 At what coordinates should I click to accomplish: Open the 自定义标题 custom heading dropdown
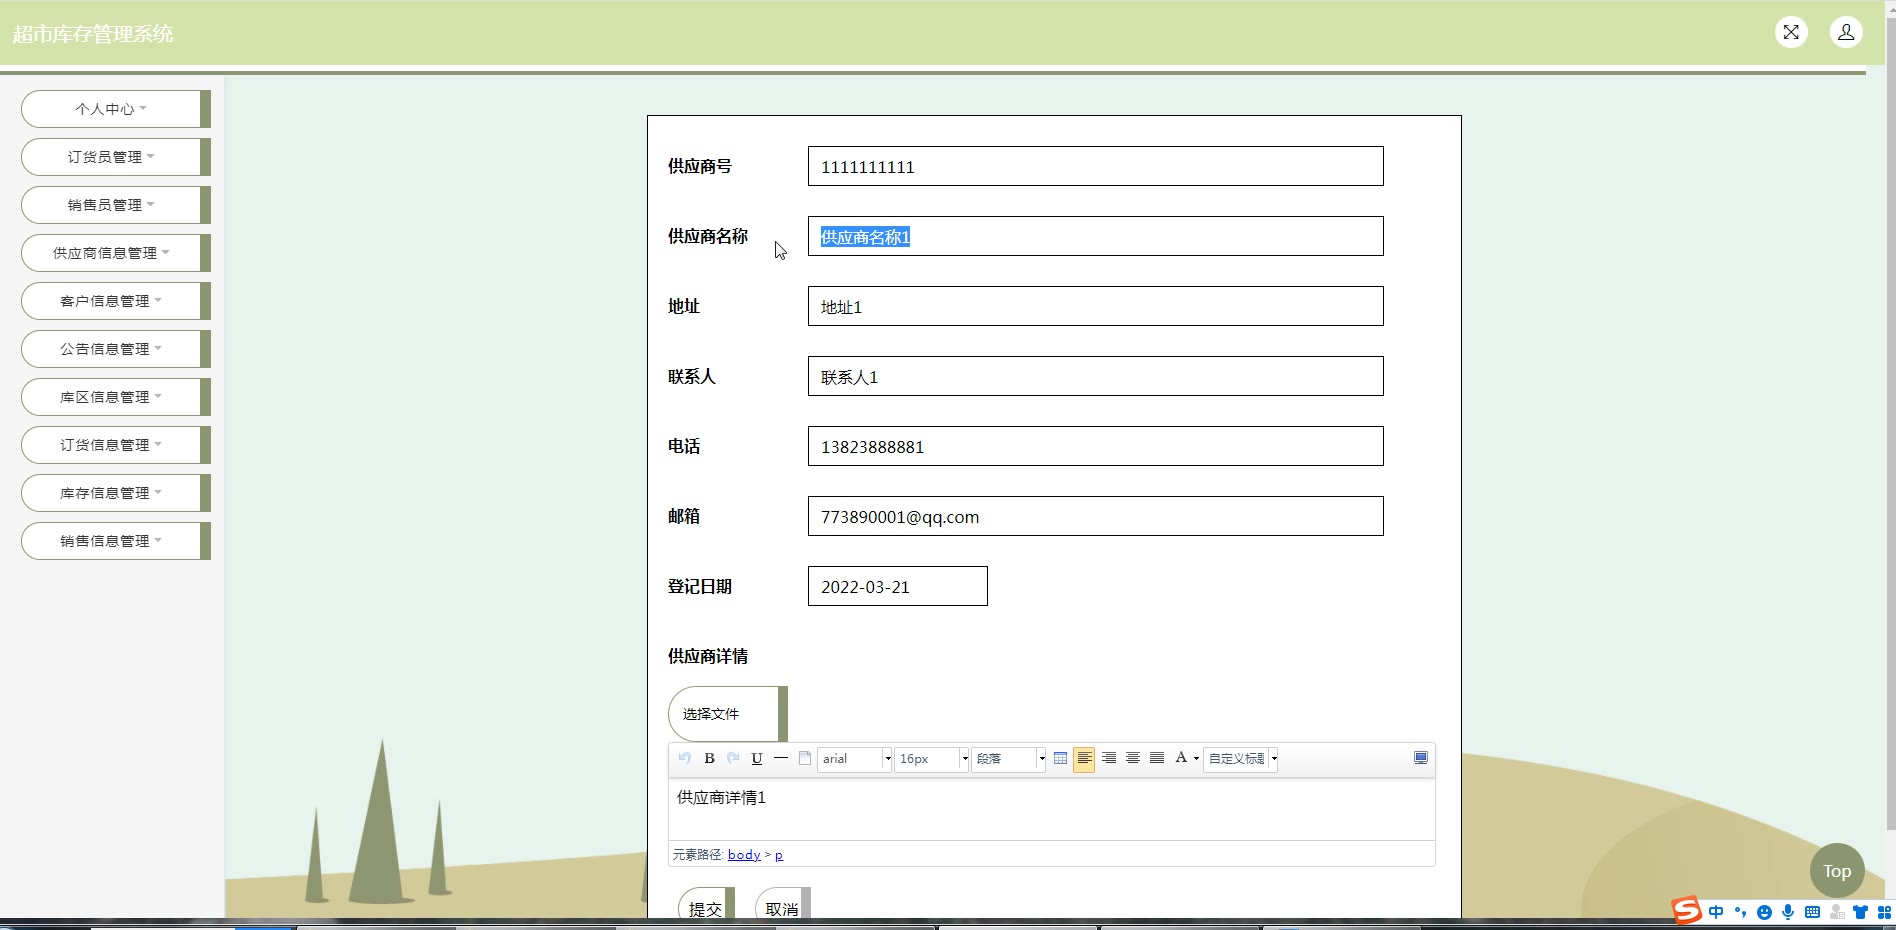(1241, 759)
